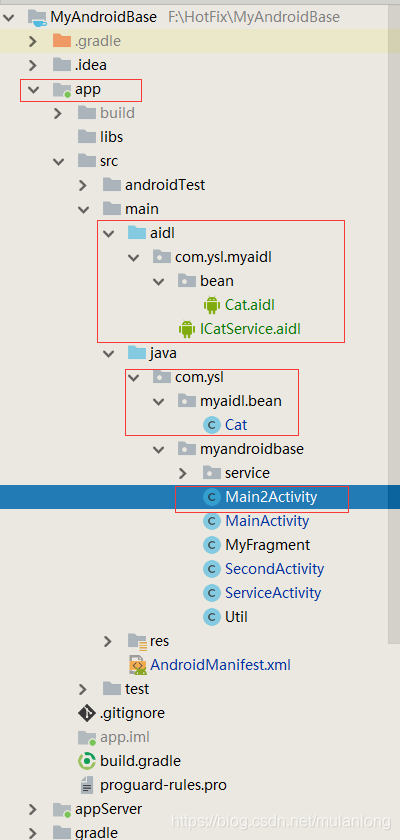
Task: Click the Android icon of Cat.aidl
Action: tap(212, 305)
